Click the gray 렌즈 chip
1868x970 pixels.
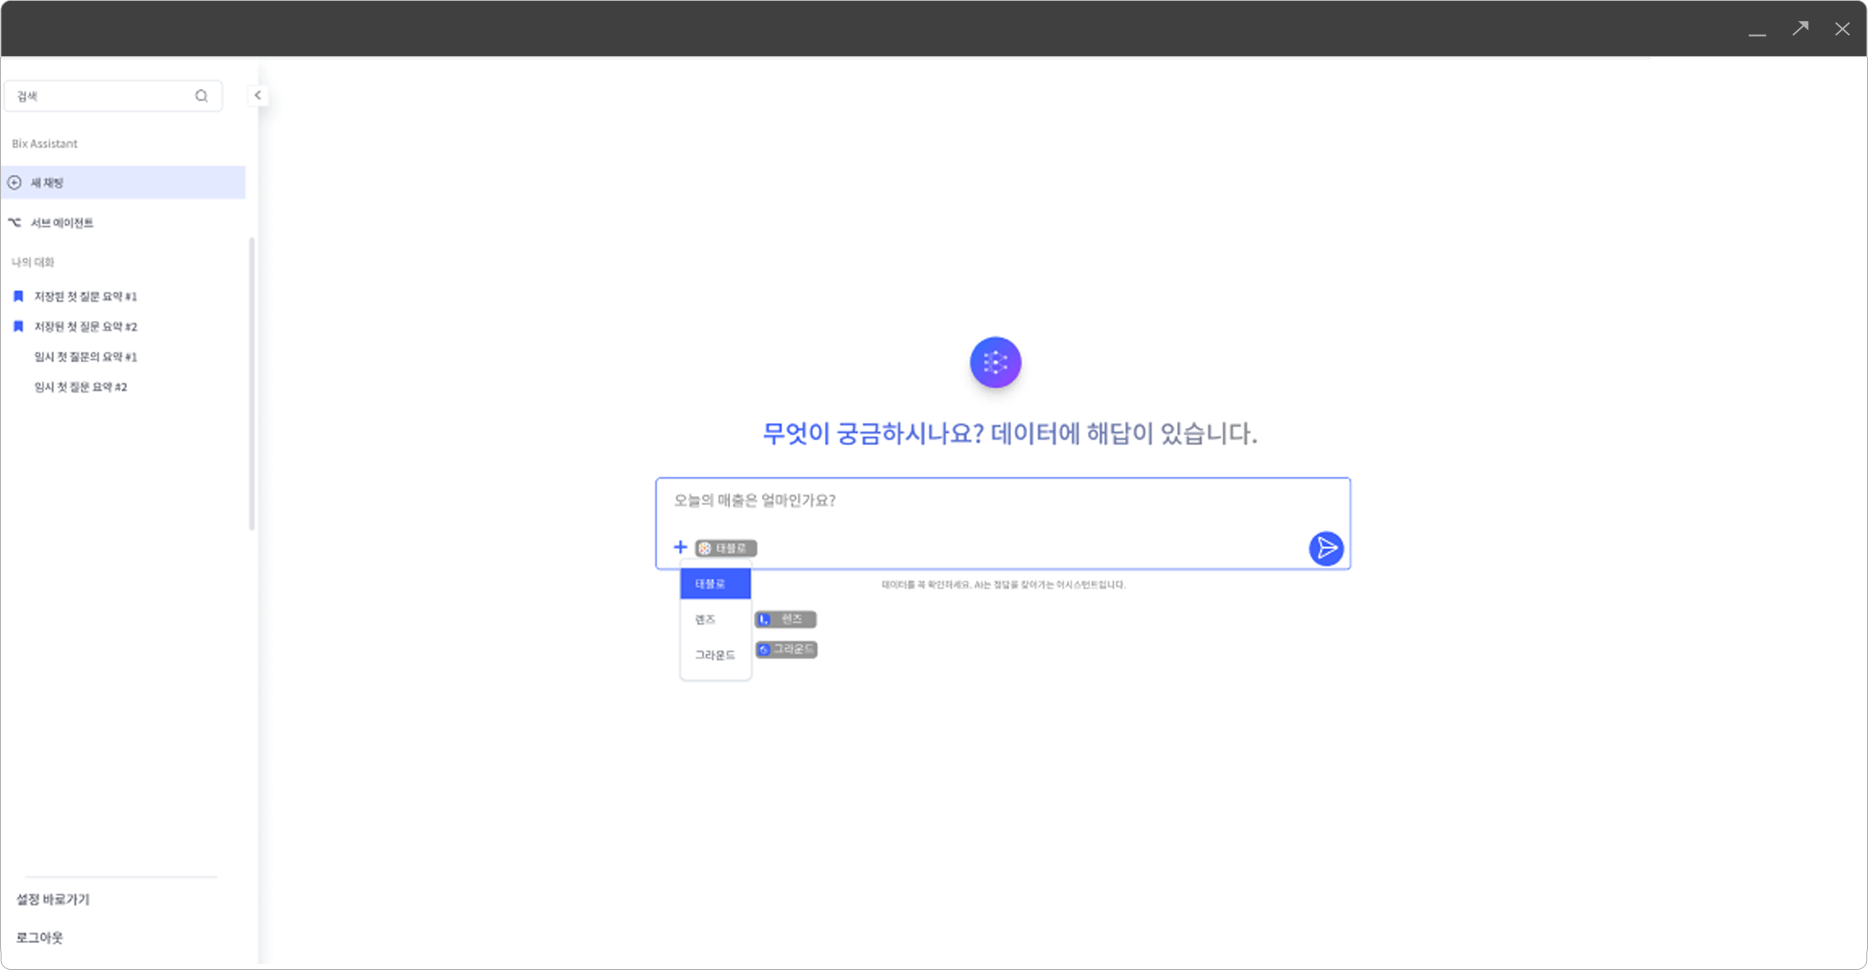coord(786,620)
